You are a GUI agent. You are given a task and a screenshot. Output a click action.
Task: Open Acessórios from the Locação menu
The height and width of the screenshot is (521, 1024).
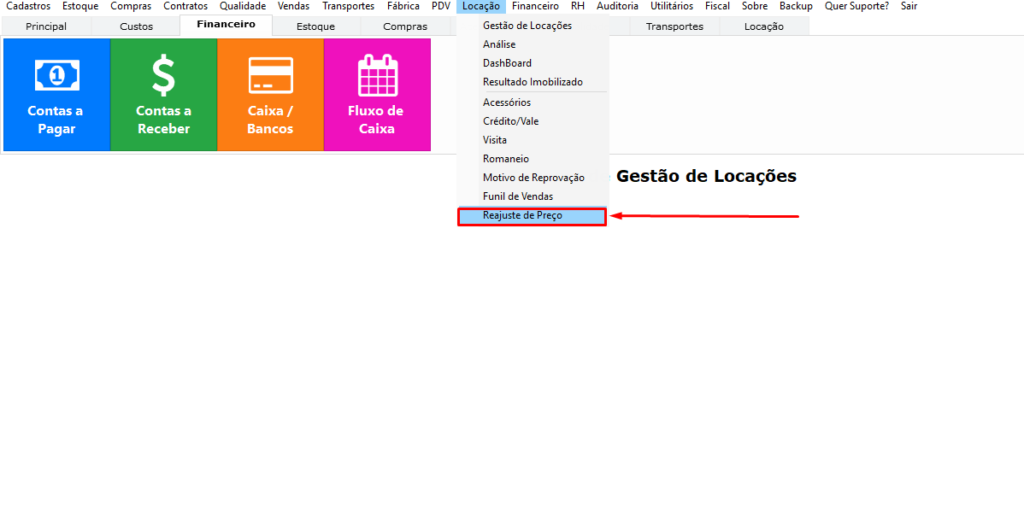(506, 102)
